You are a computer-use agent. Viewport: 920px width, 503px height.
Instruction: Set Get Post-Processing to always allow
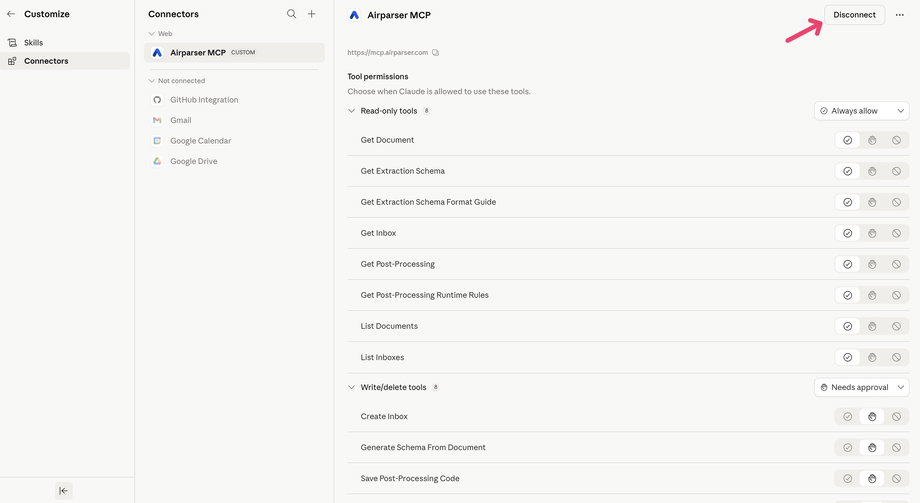pyautogui.click(x=847, y=265)
